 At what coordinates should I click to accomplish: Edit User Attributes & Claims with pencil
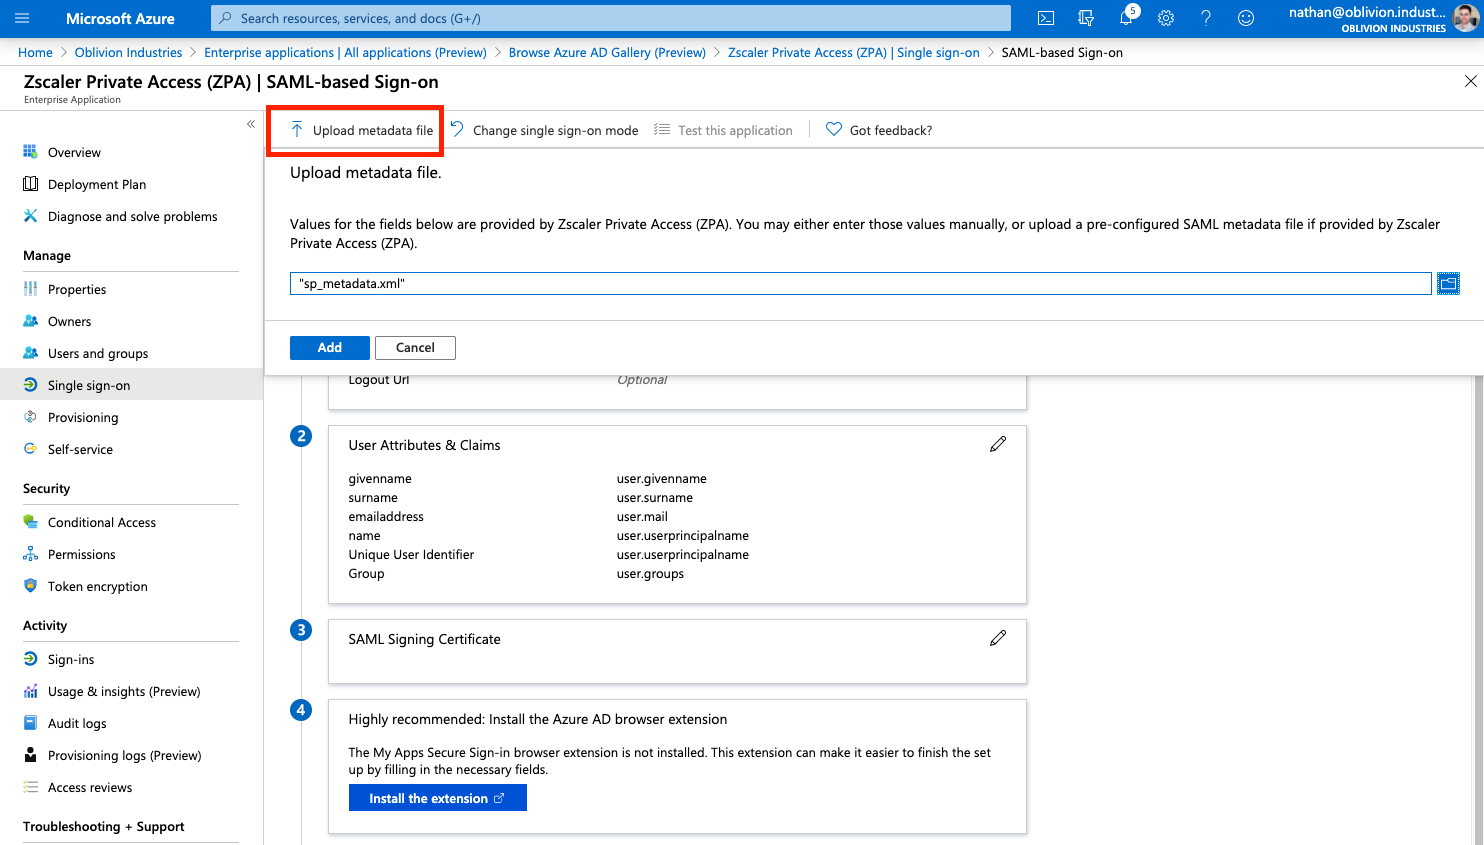(998, 445)
